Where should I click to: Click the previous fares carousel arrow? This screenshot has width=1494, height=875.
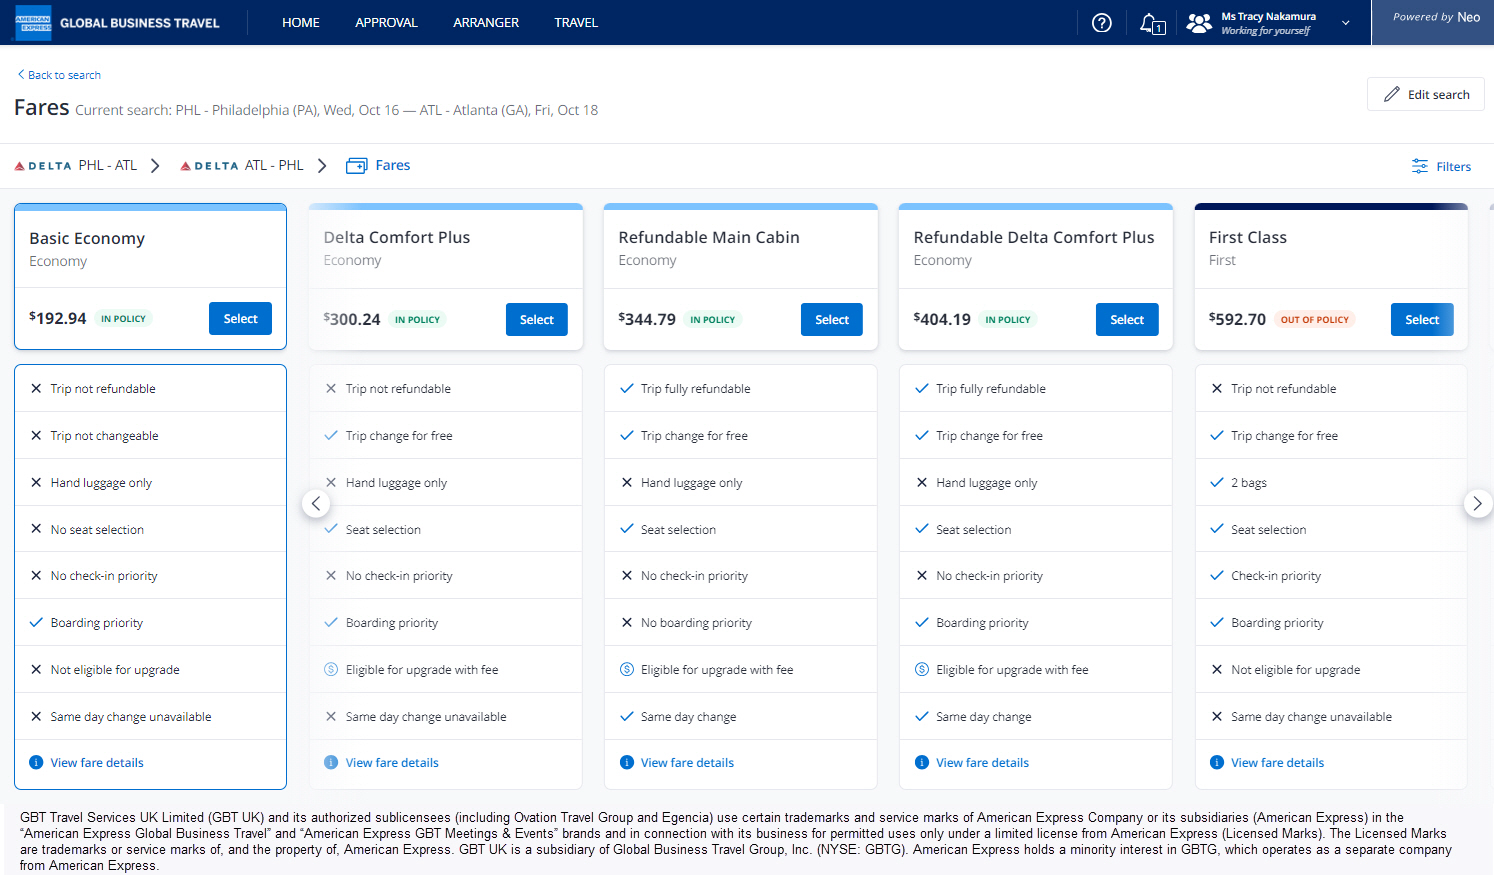pyautogui.click(x=316, y=503)
